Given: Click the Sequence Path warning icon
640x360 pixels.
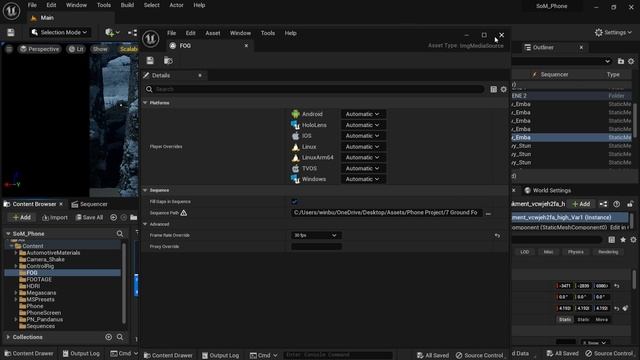Looking at the screenshot, I should 184,213.
